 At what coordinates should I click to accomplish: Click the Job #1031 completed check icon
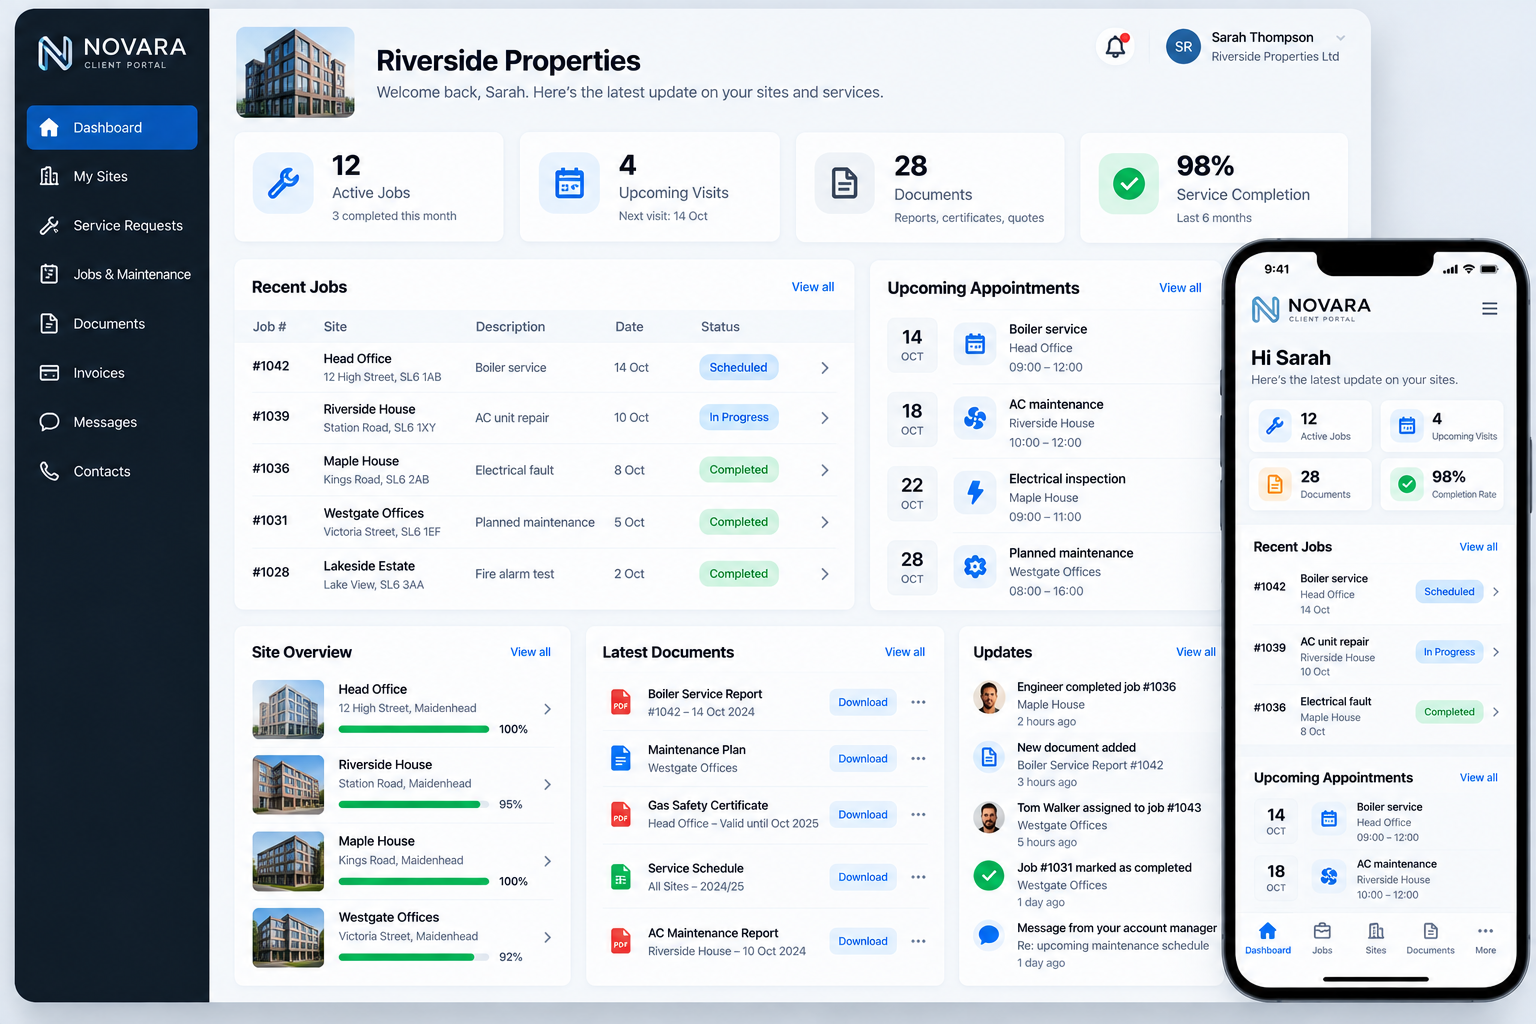click(989, 875)
